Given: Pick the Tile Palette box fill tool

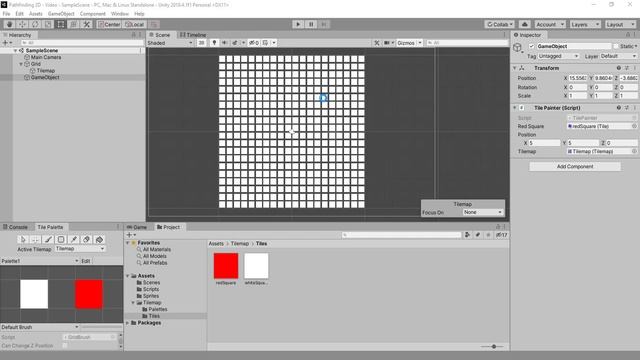Looking at the screenshot, I should 61,240.
